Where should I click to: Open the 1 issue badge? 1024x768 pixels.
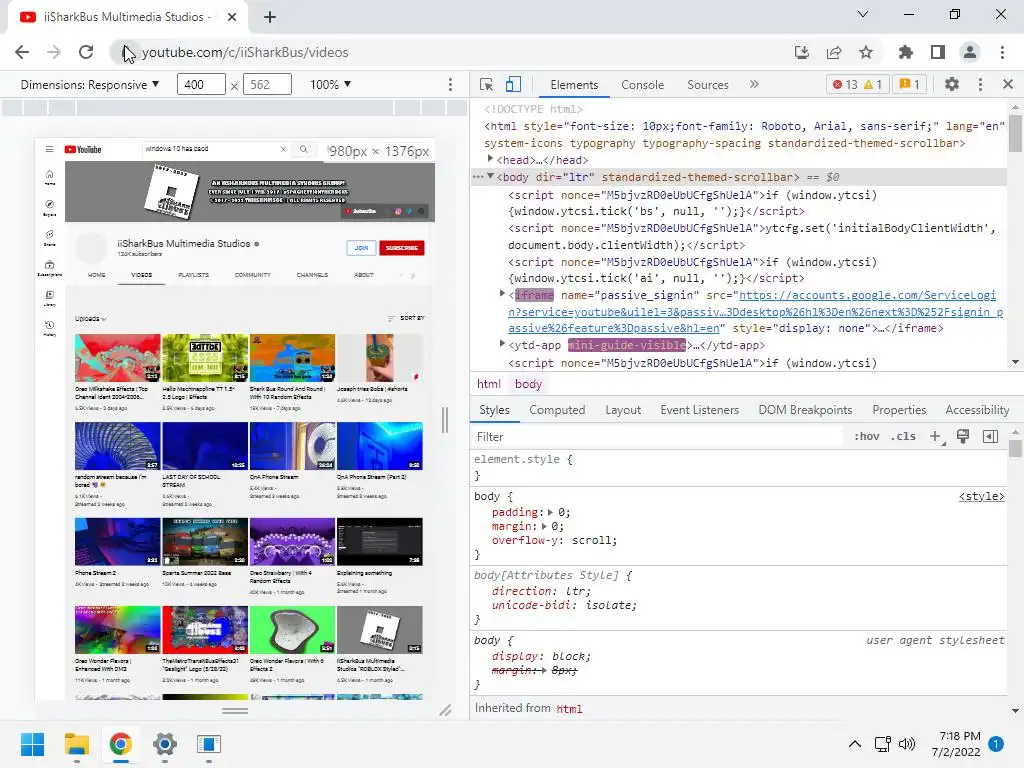909,84
